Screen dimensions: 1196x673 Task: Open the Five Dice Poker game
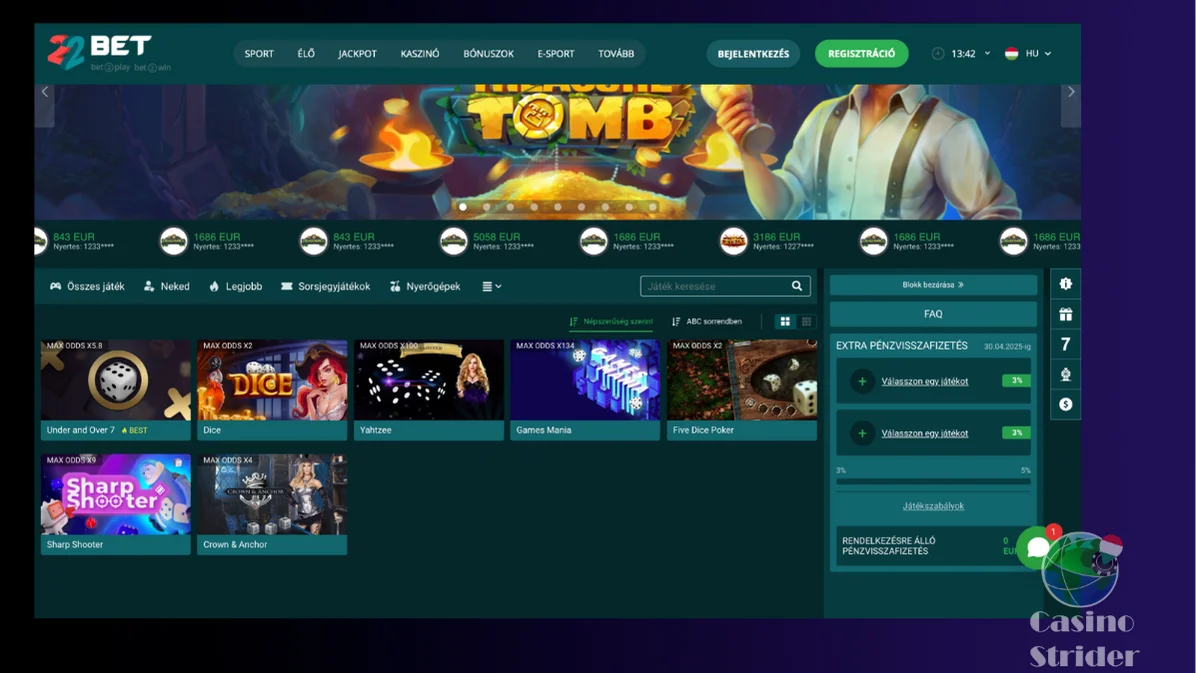(741, 389)
